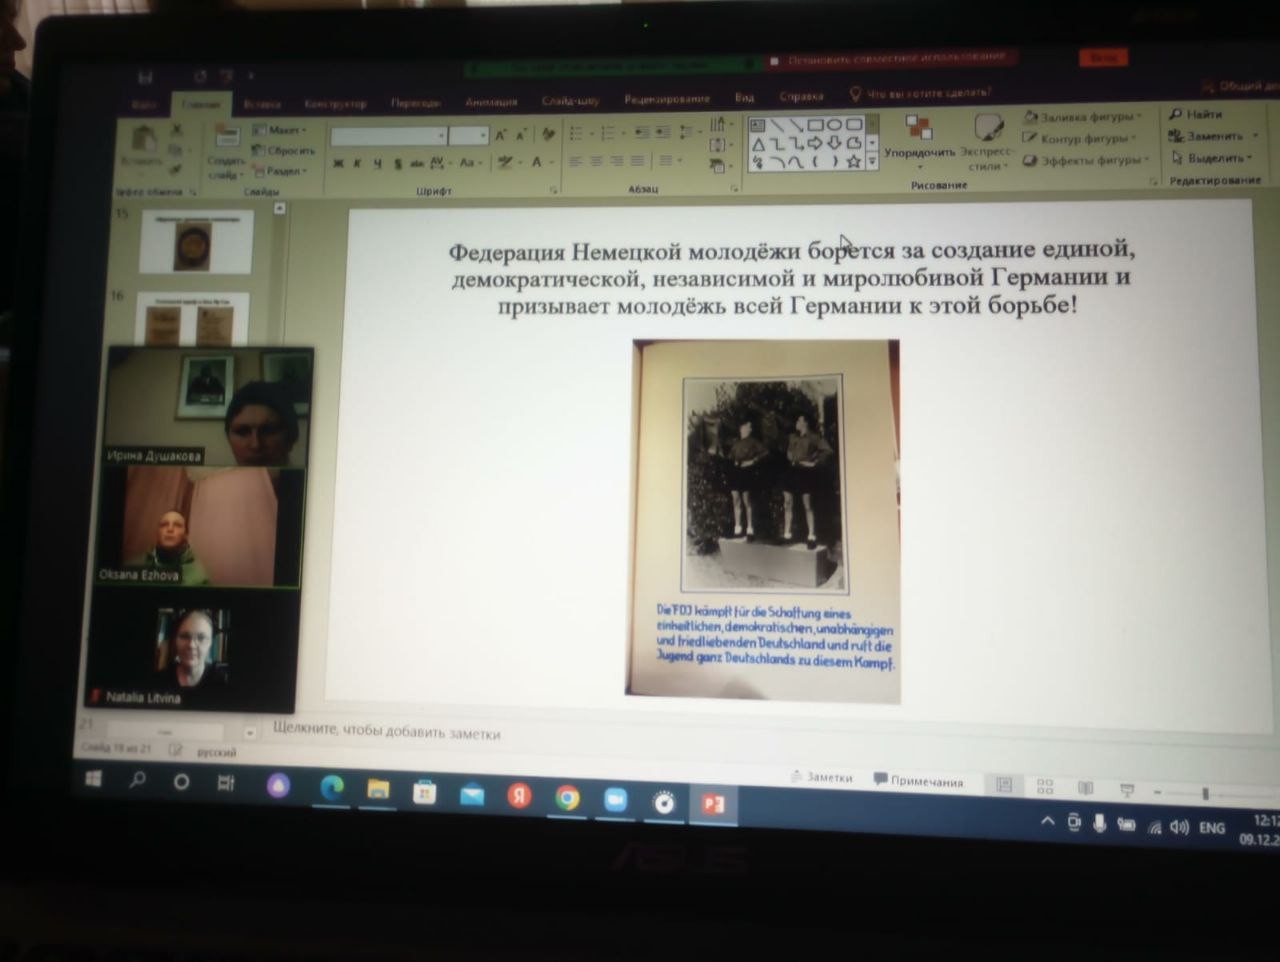Open Google Chrome from the taskbar

click(567, 798)
